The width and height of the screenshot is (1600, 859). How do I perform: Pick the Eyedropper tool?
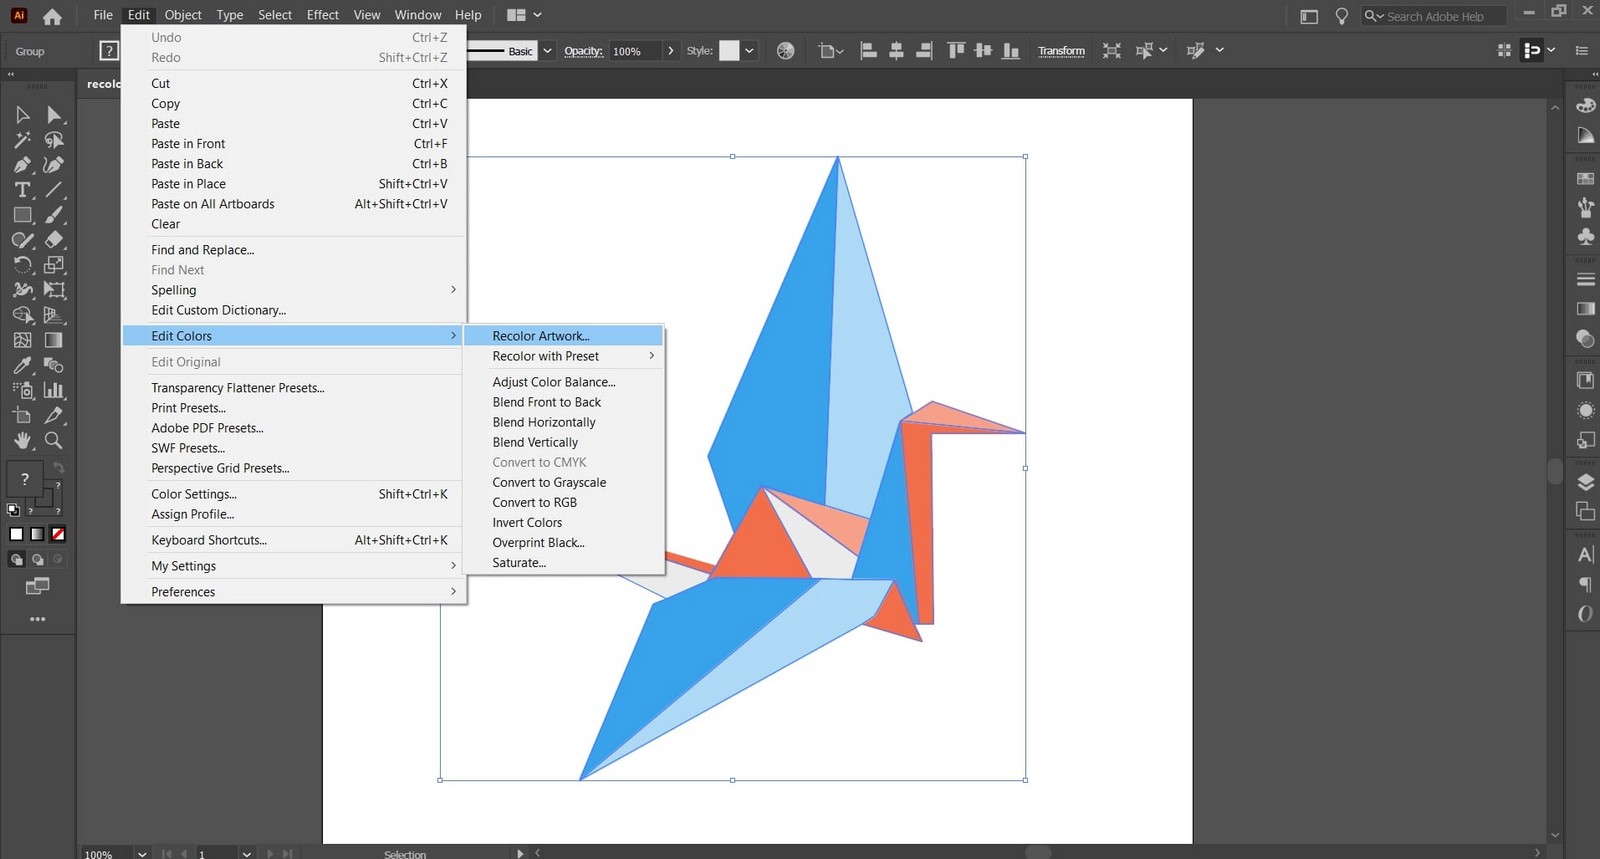click(x=22, y=365)
